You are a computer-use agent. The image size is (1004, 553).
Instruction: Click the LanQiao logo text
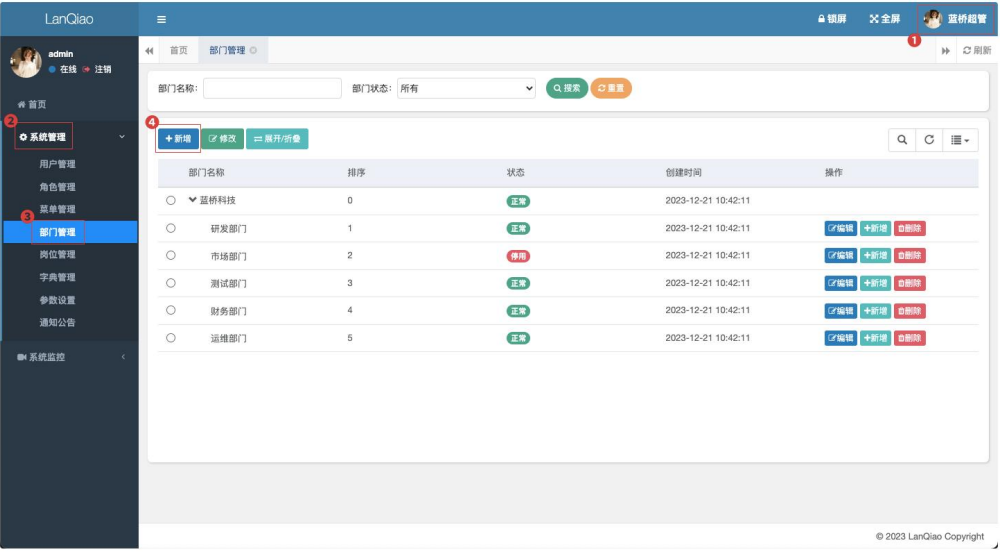point(69,19)
